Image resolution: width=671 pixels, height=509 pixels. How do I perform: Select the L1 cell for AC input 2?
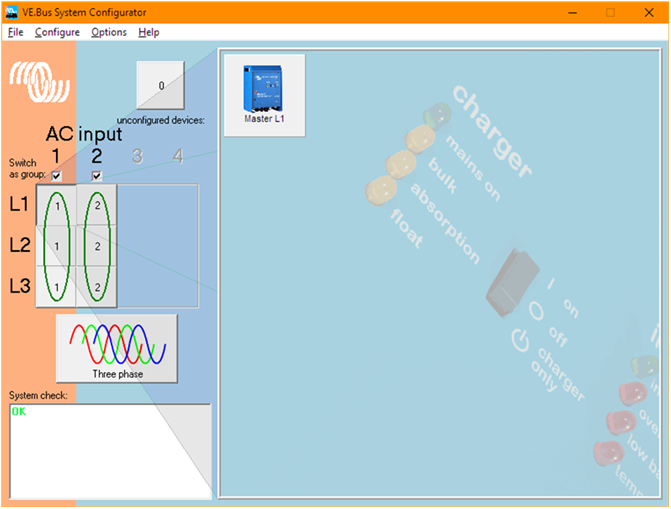pos(97,205)
